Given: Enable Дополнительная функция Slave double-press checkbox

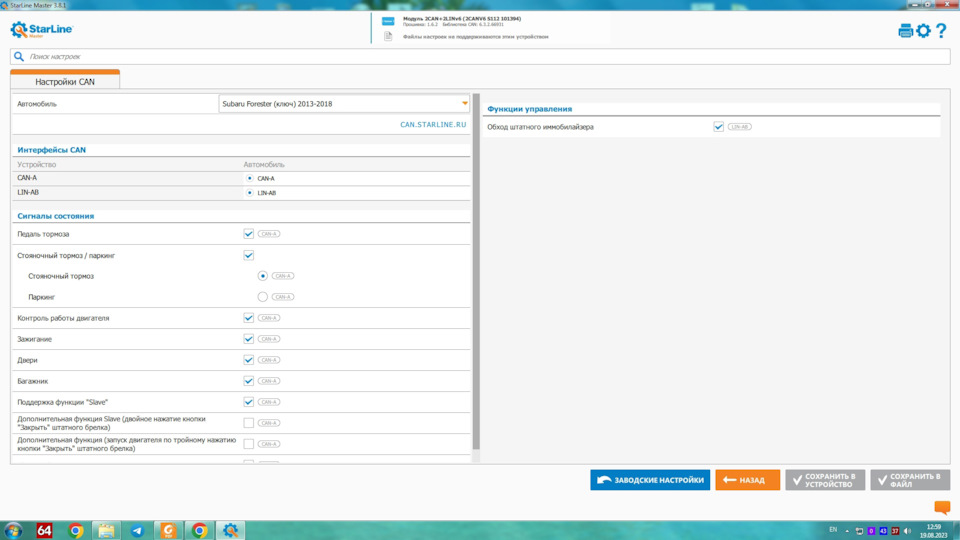Looking at the screenshot, I should click(249, 423).
